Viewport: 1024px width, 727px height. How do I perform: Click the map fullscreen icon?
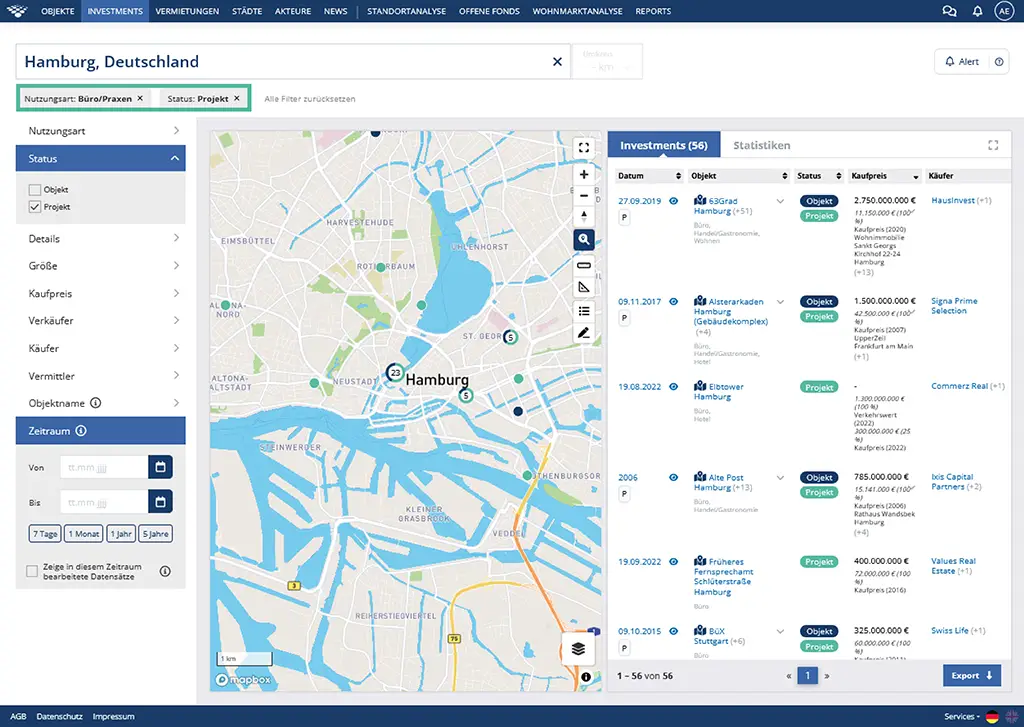584,148
